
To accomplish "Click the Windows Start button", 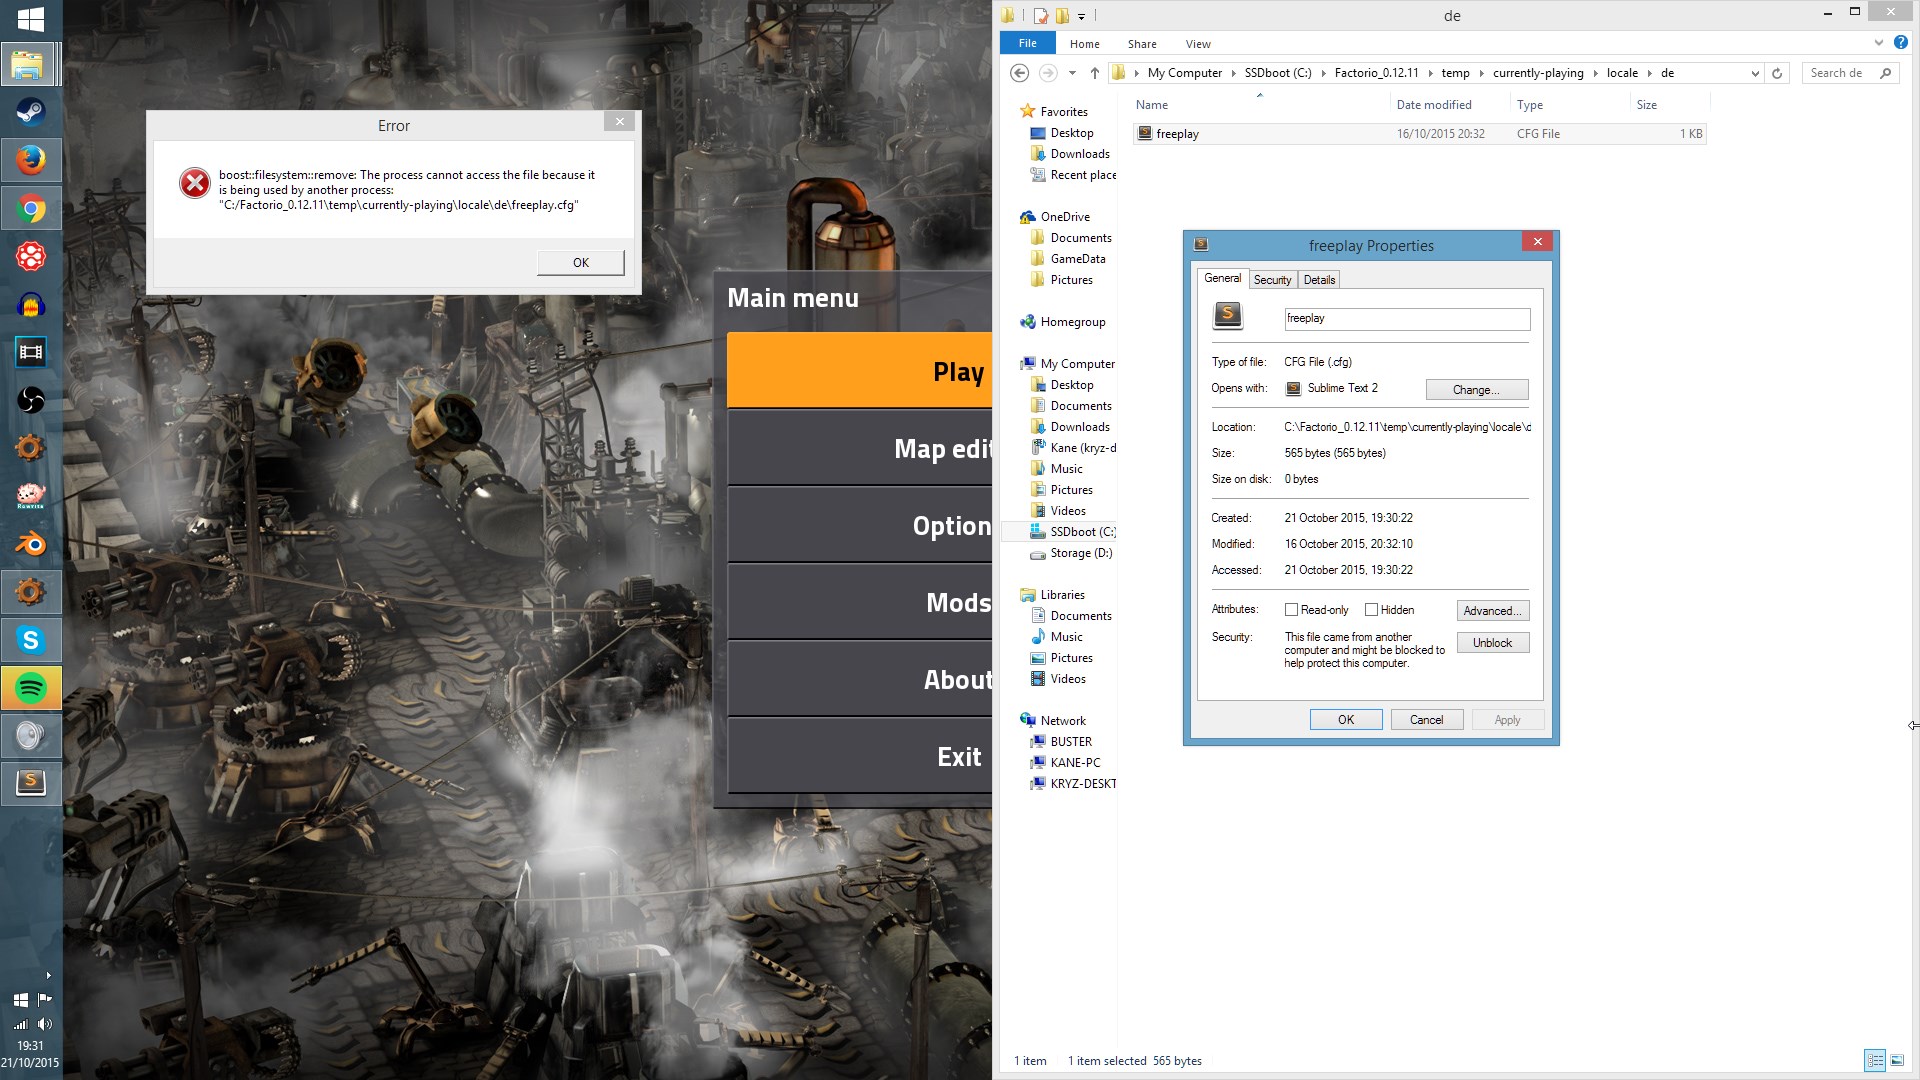I will (30, 19).
